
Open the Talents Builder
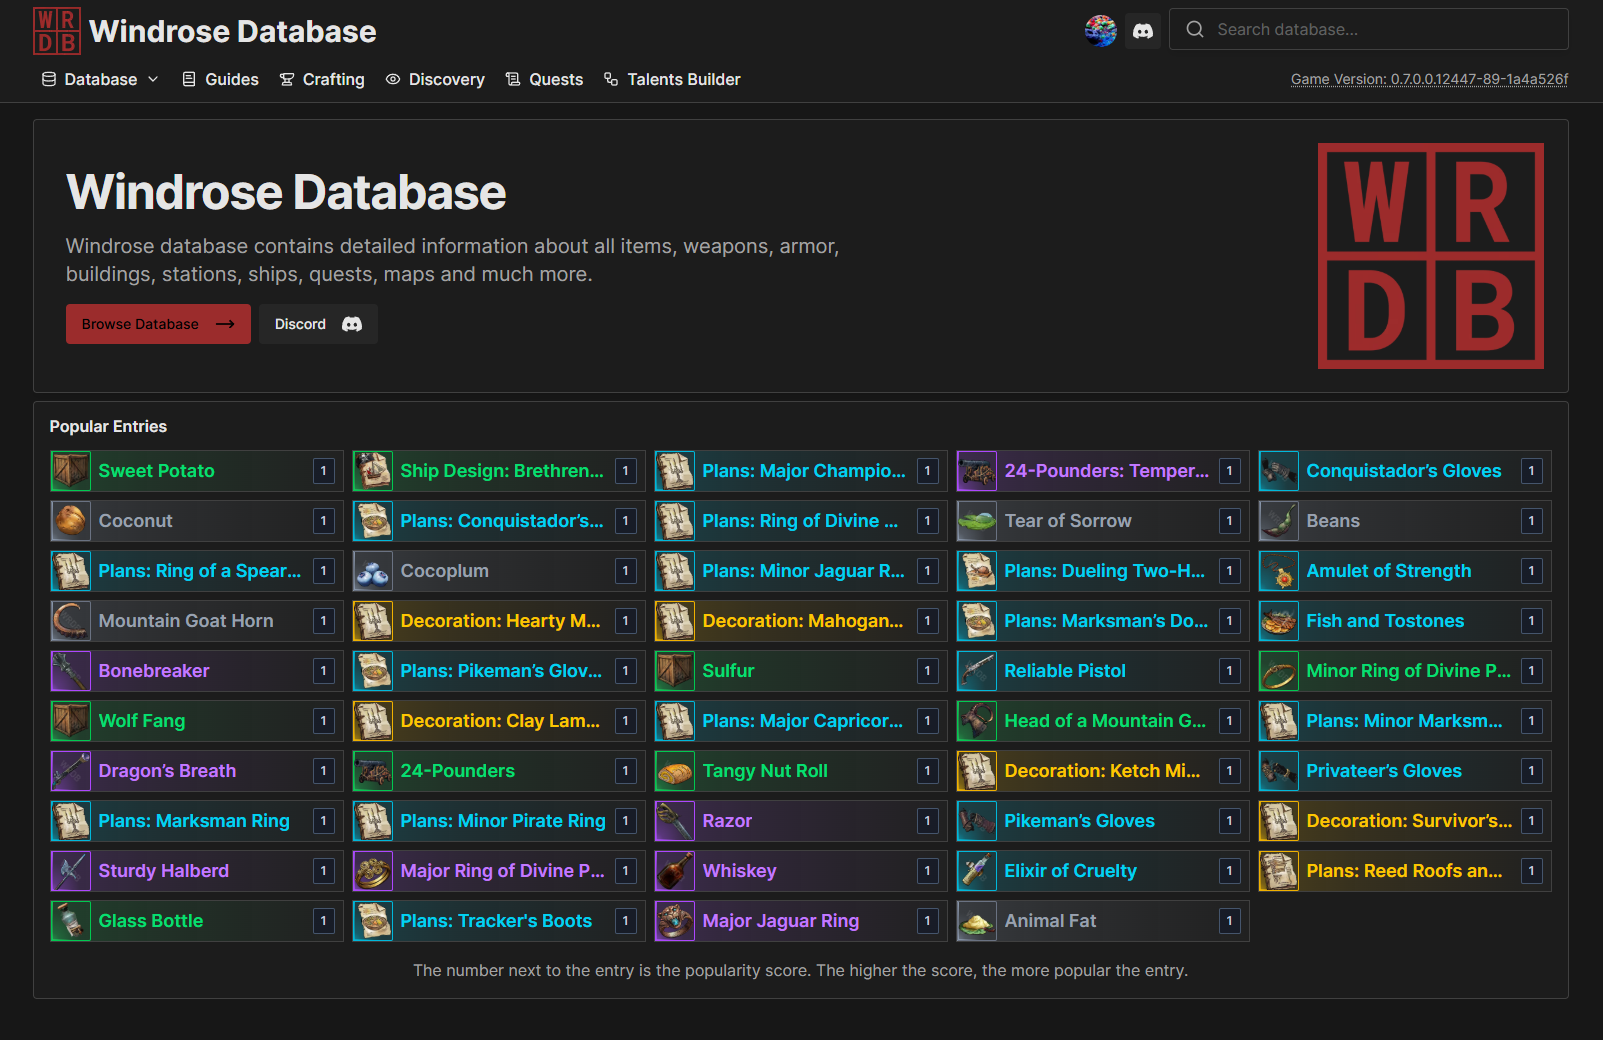[671, 79]
